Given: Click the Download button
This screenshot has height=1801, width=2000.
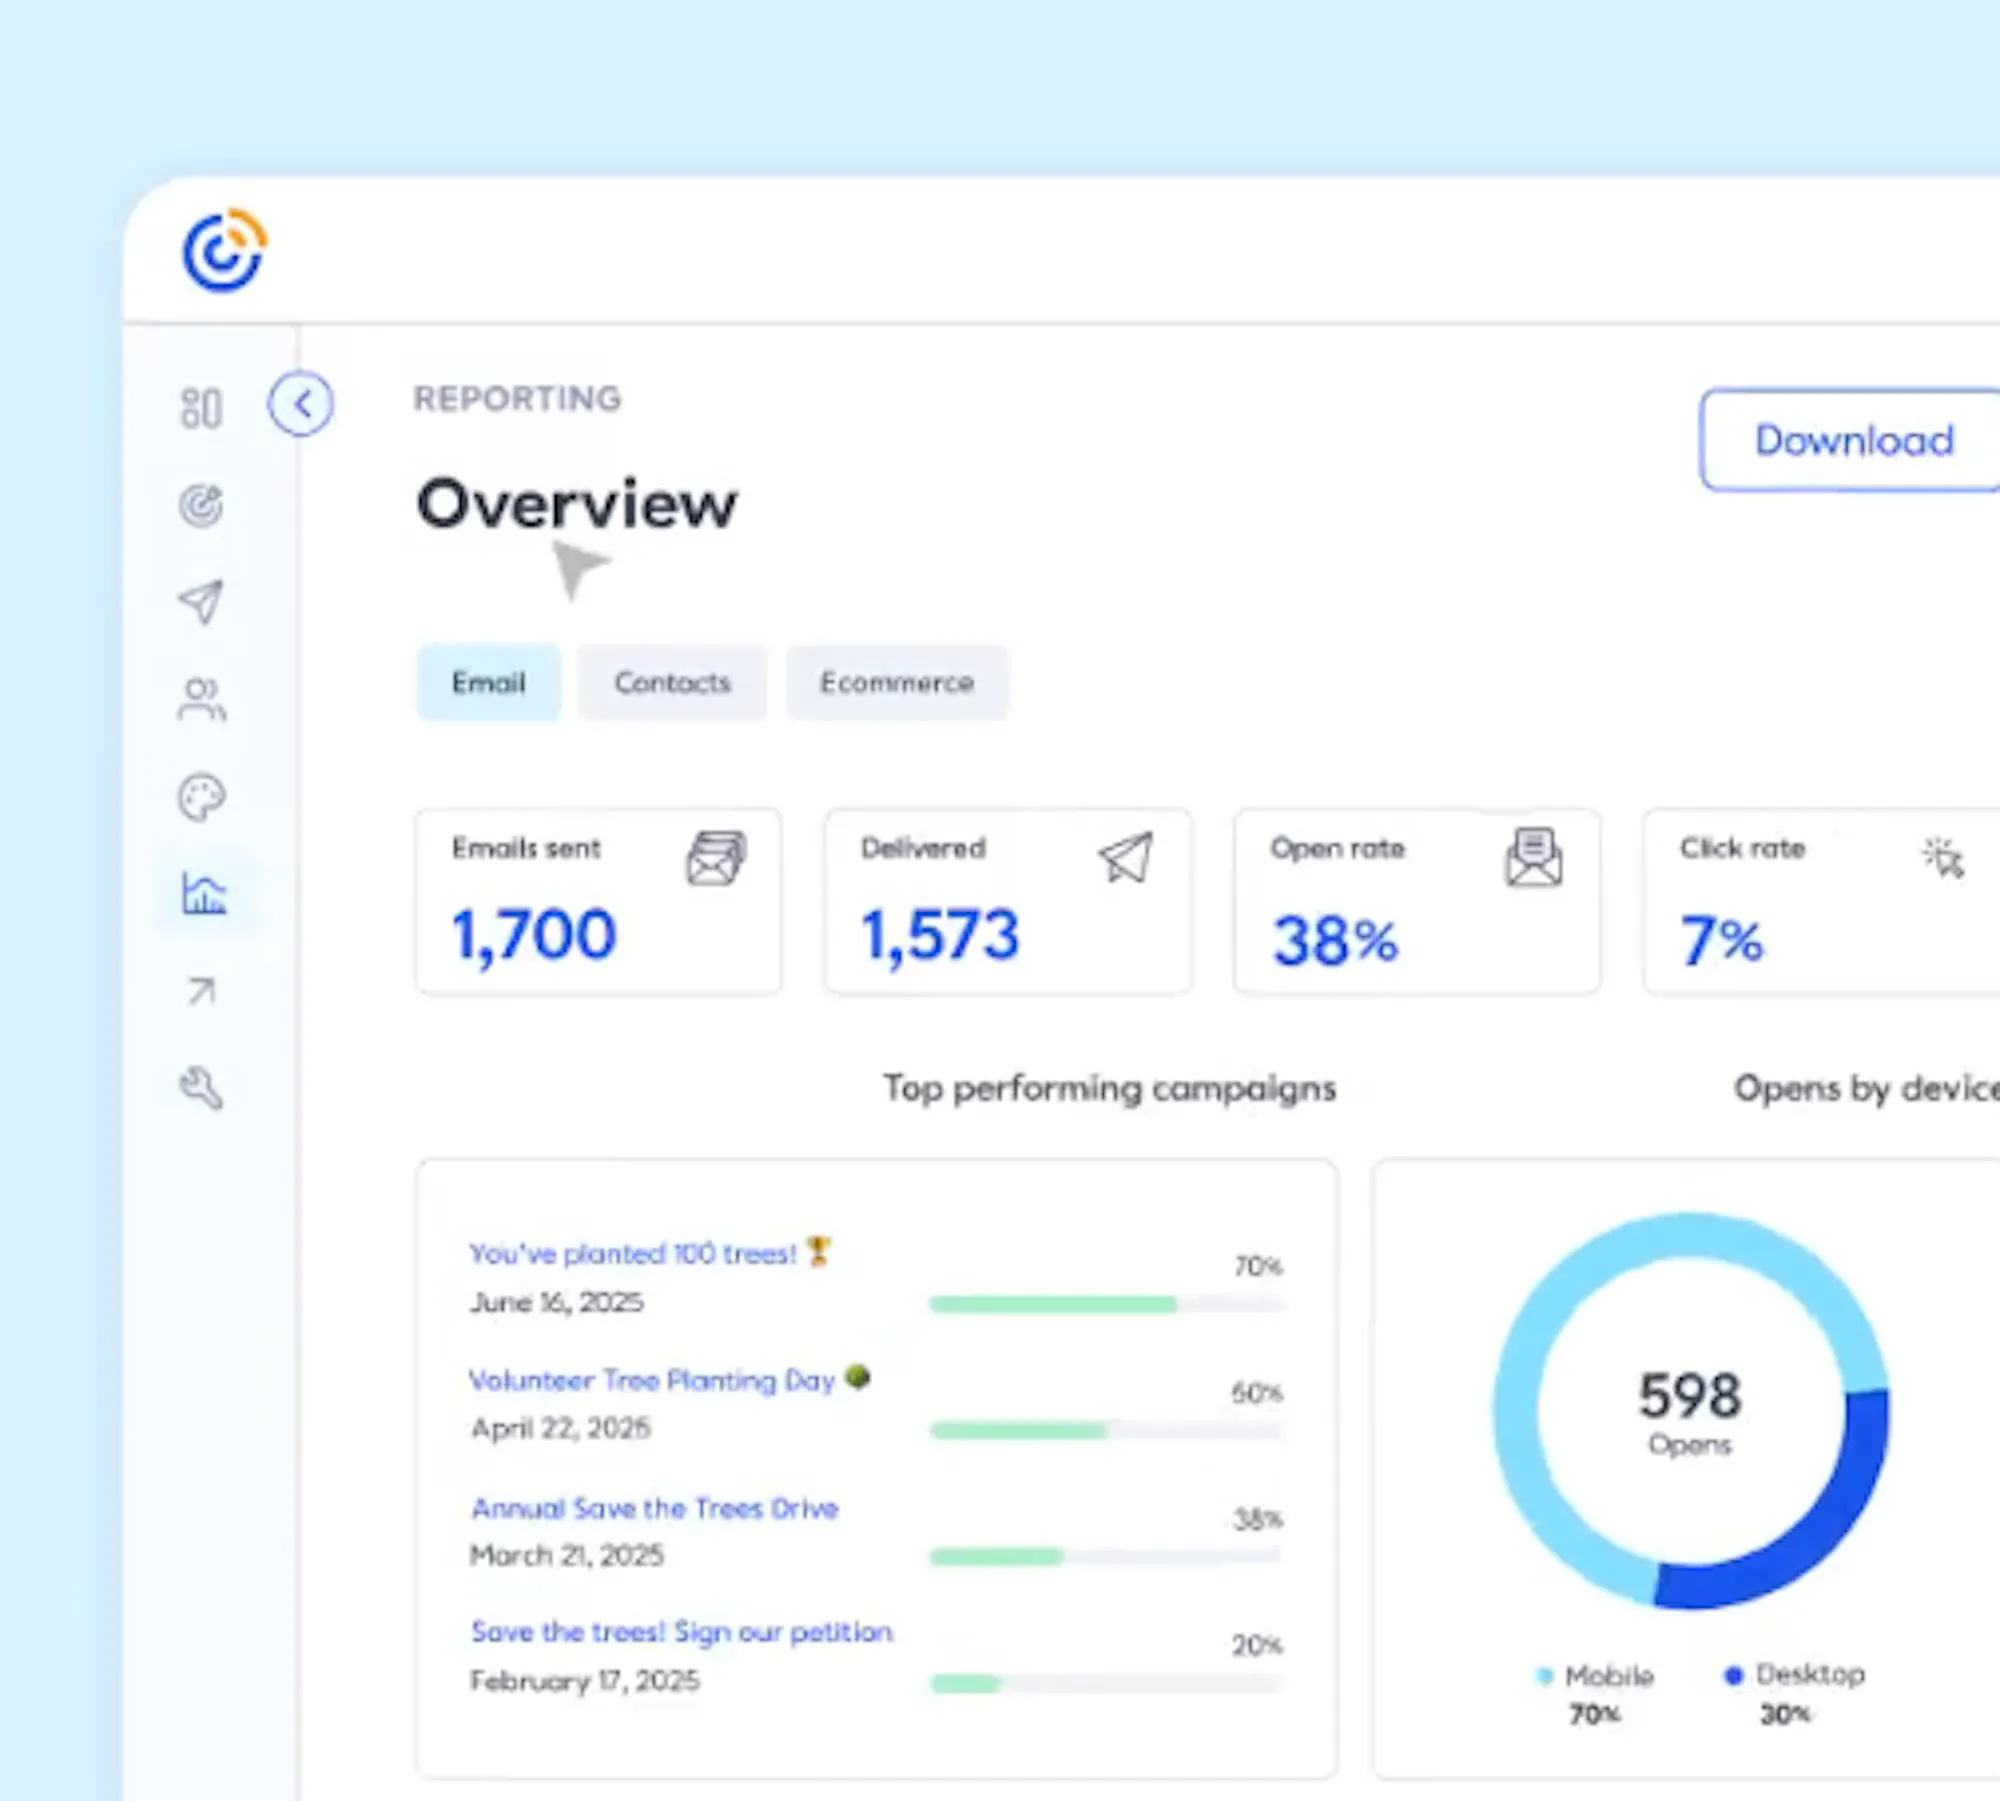Looking at the screenshot, I should pyautogui.click(x=1853, y=441).
